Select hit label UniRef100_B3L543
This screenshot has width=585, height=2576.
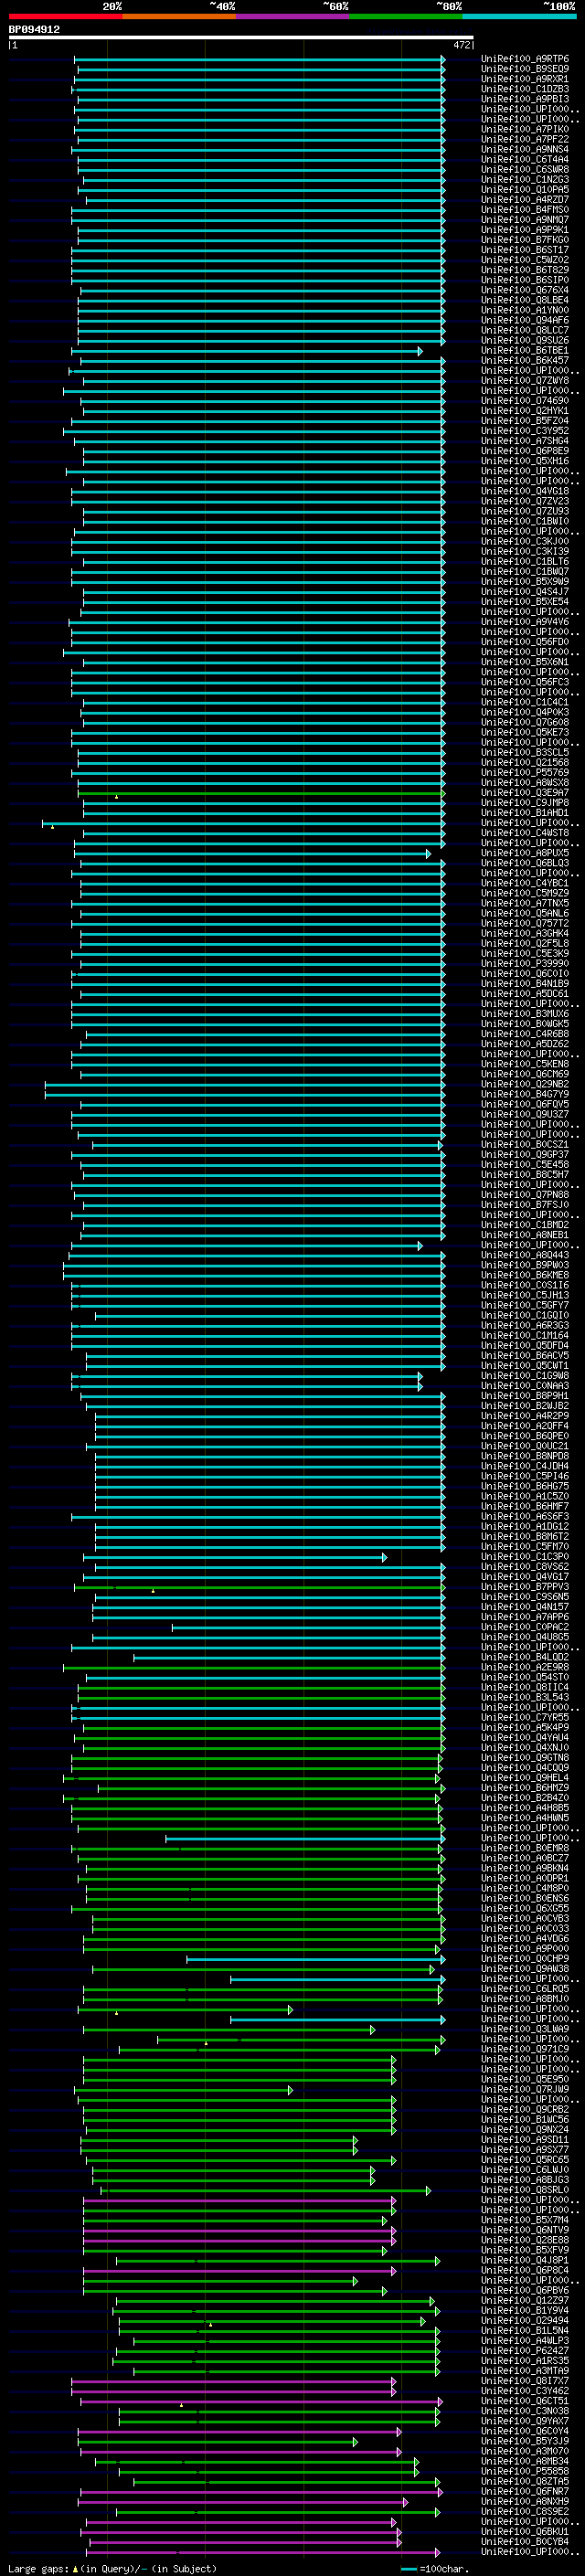525,1697
